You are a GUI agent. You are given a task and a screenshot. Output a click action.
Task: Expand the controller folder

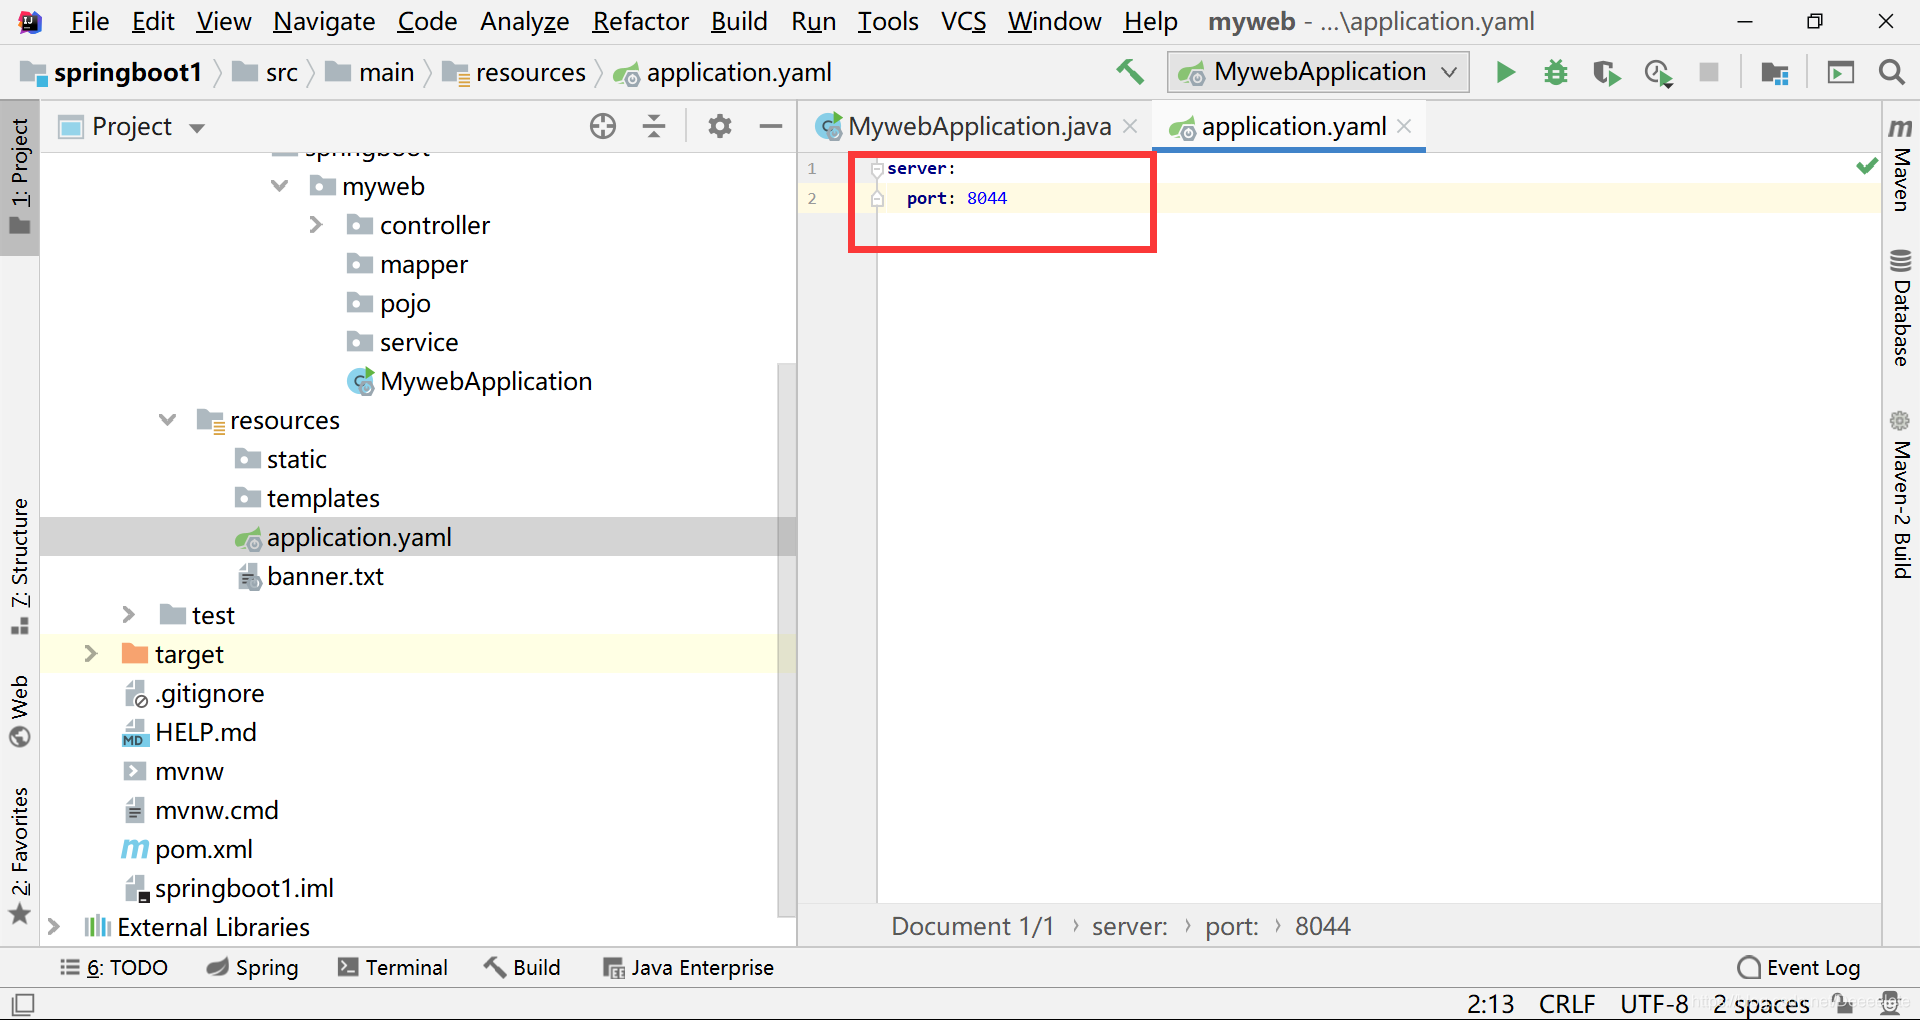click(x=316, y=225)
